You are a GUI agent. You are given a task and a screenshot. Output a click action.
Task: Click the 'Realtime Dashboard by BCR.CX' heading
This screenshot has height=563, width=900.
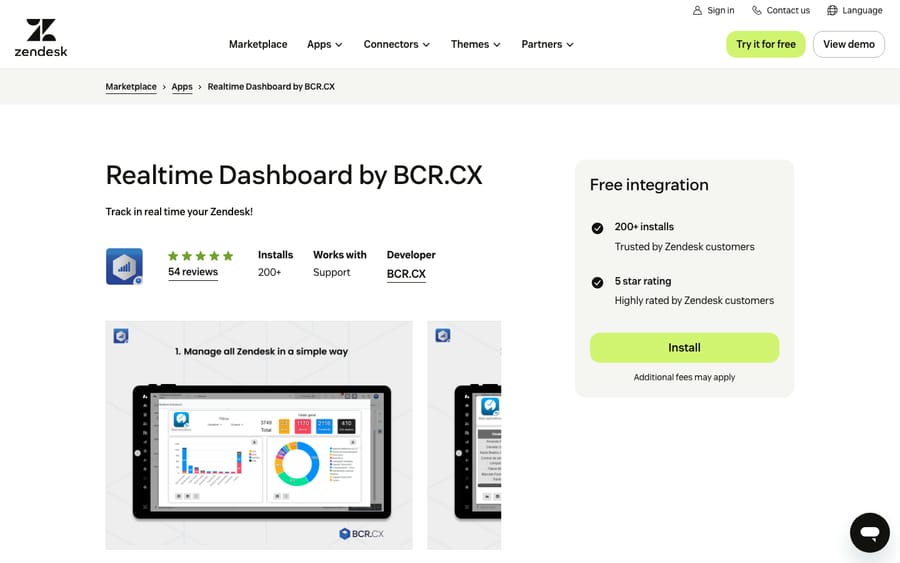coord(294,175)
